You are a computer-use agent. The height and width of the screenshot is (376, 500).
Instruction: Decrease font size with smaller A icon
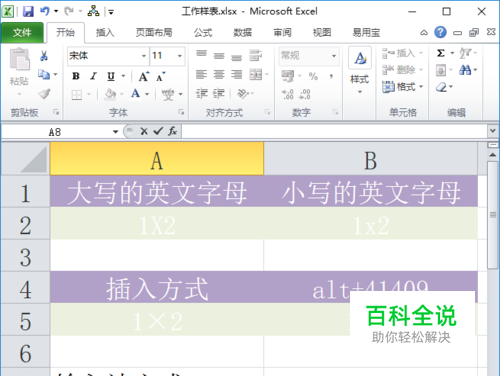(x=161, y=77)
